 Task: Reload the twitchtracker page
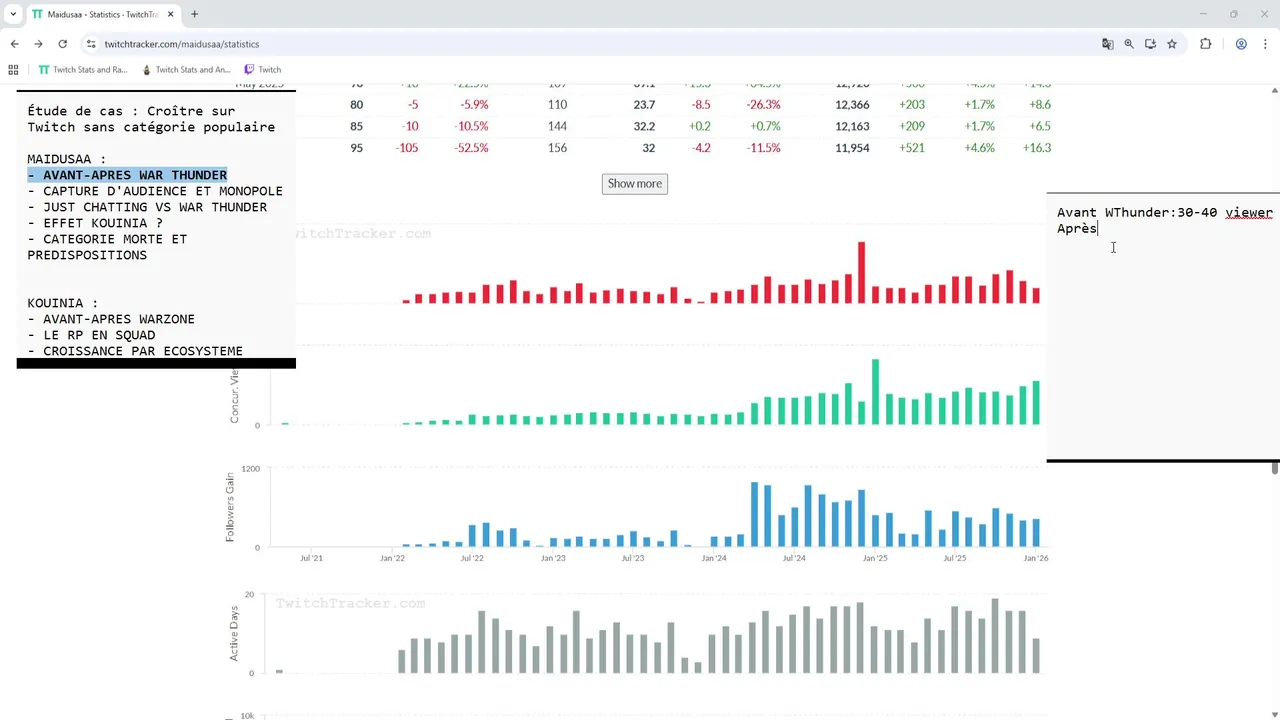(62, 44)
